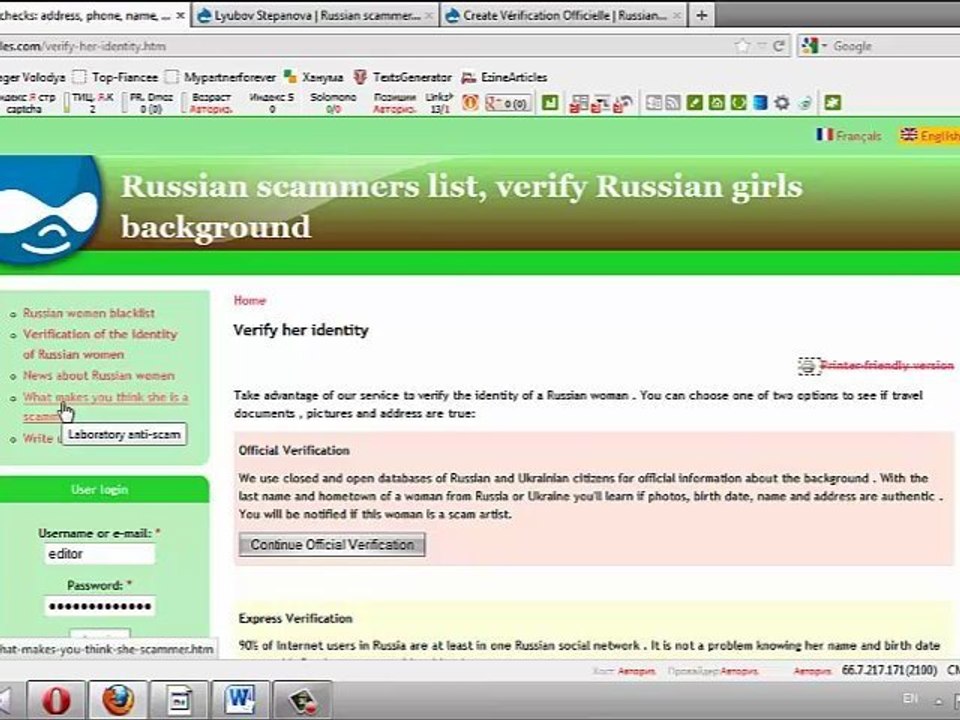
Task: Click the Google search box
Action: pos(895,46)
